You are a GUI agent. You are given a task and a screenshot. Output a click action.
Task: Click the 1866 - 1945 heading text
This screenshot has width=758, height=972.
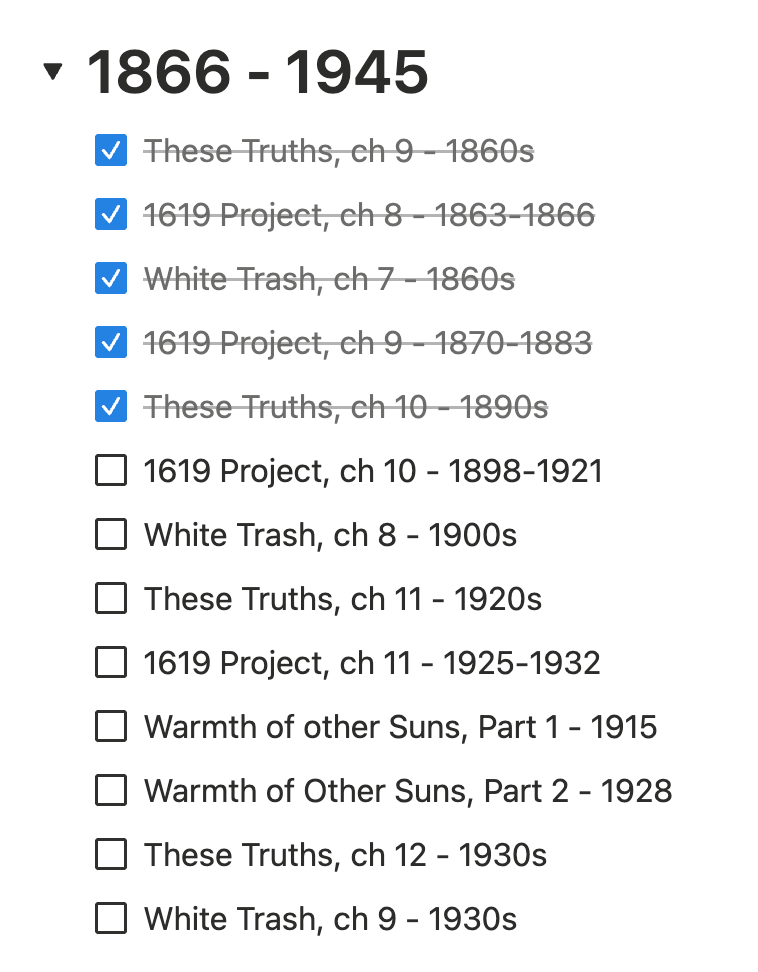click(258, 72)
